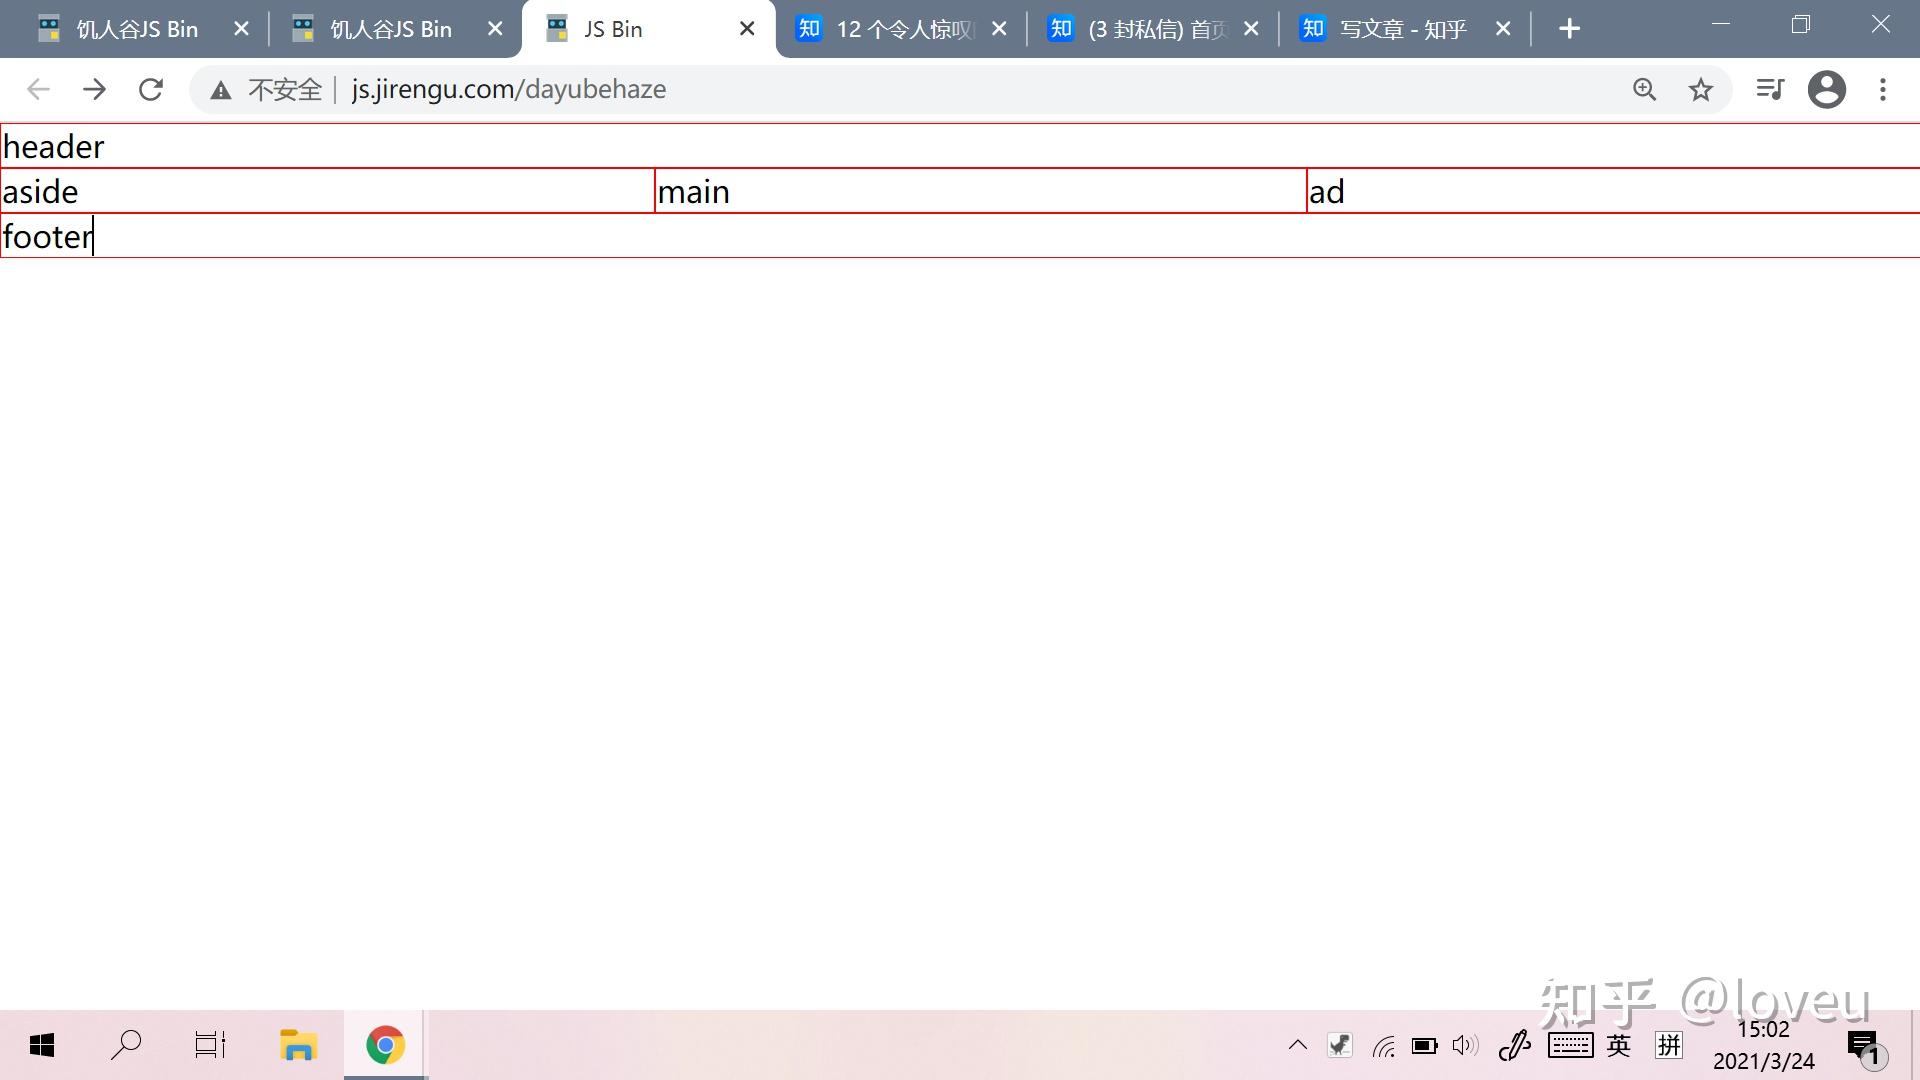1920x1080 pixels.
Task: Click the browser extensions/menu icon
Action: click(x=1884, y=88)
